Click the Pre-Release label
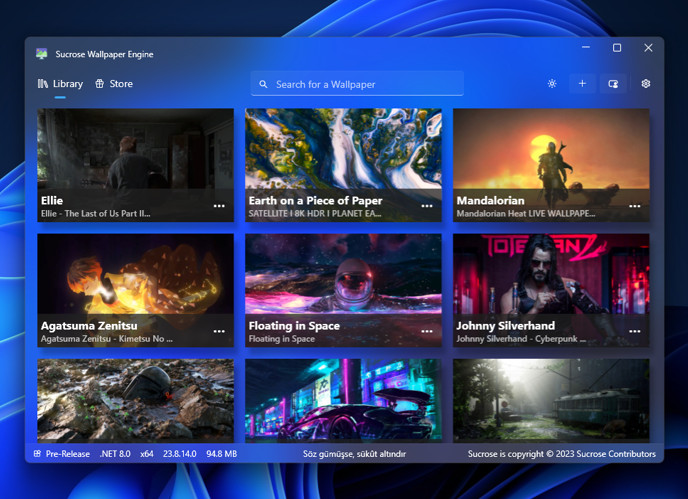Image resolution: width=688 pixels, height=499 pixels. pyautogui.click(x=68, y=454)
